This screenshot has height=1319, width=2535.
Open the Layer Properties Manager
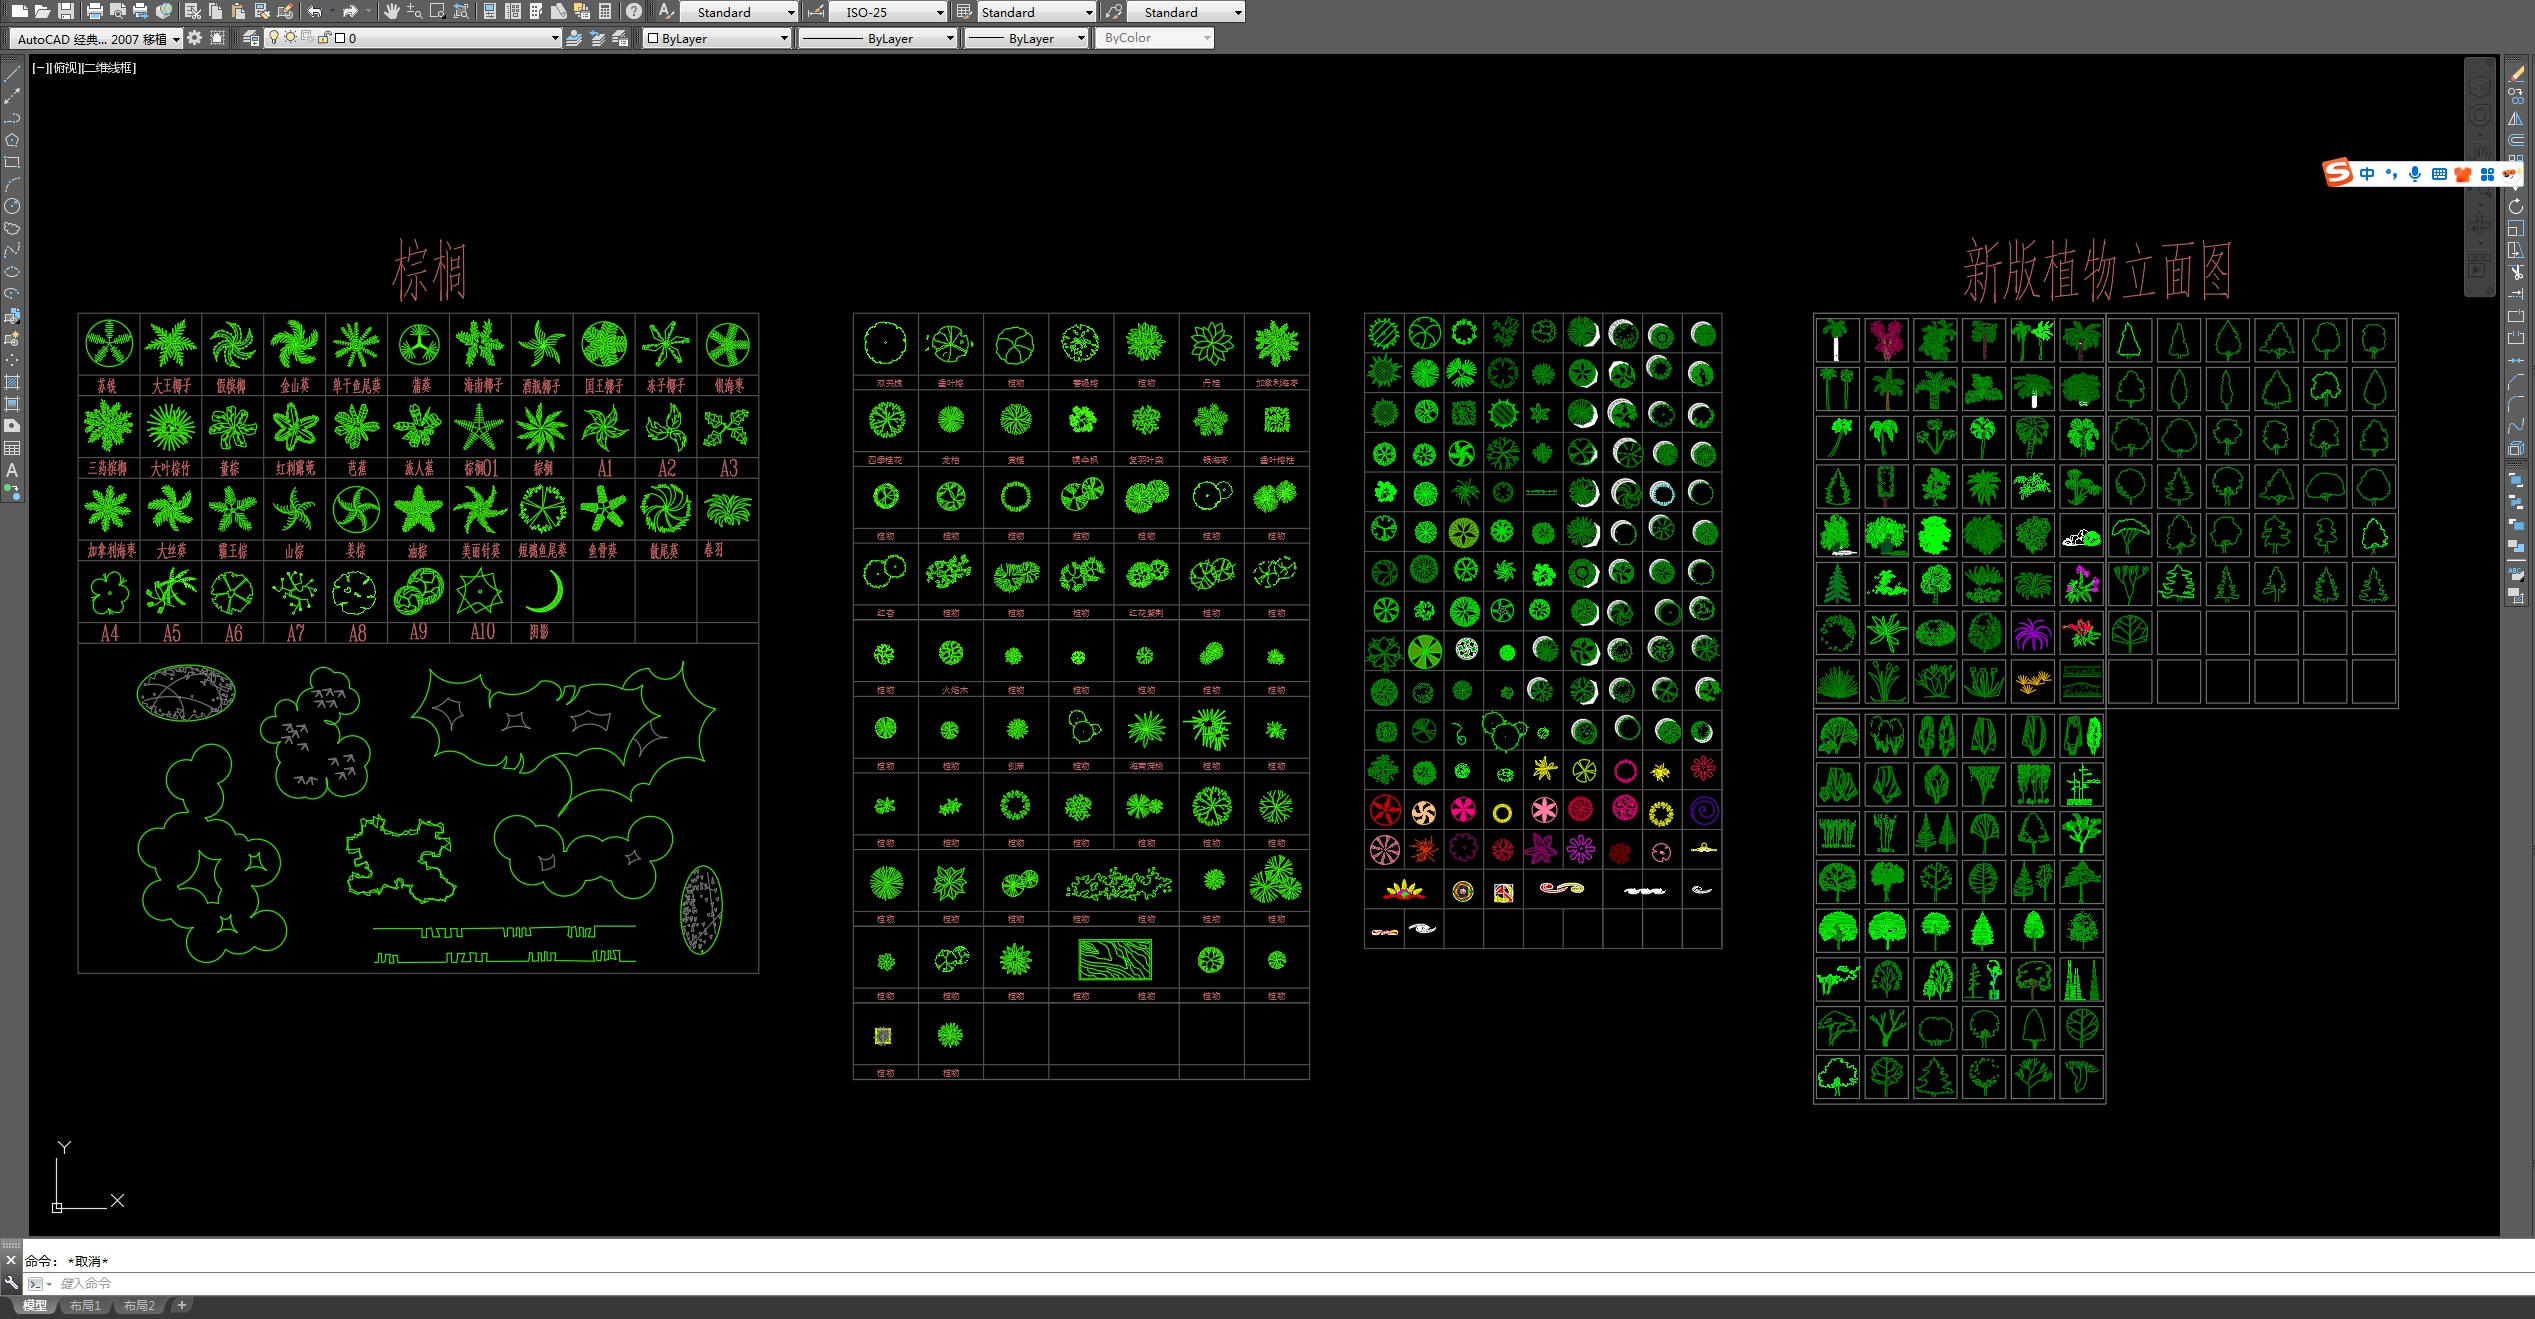251,38
